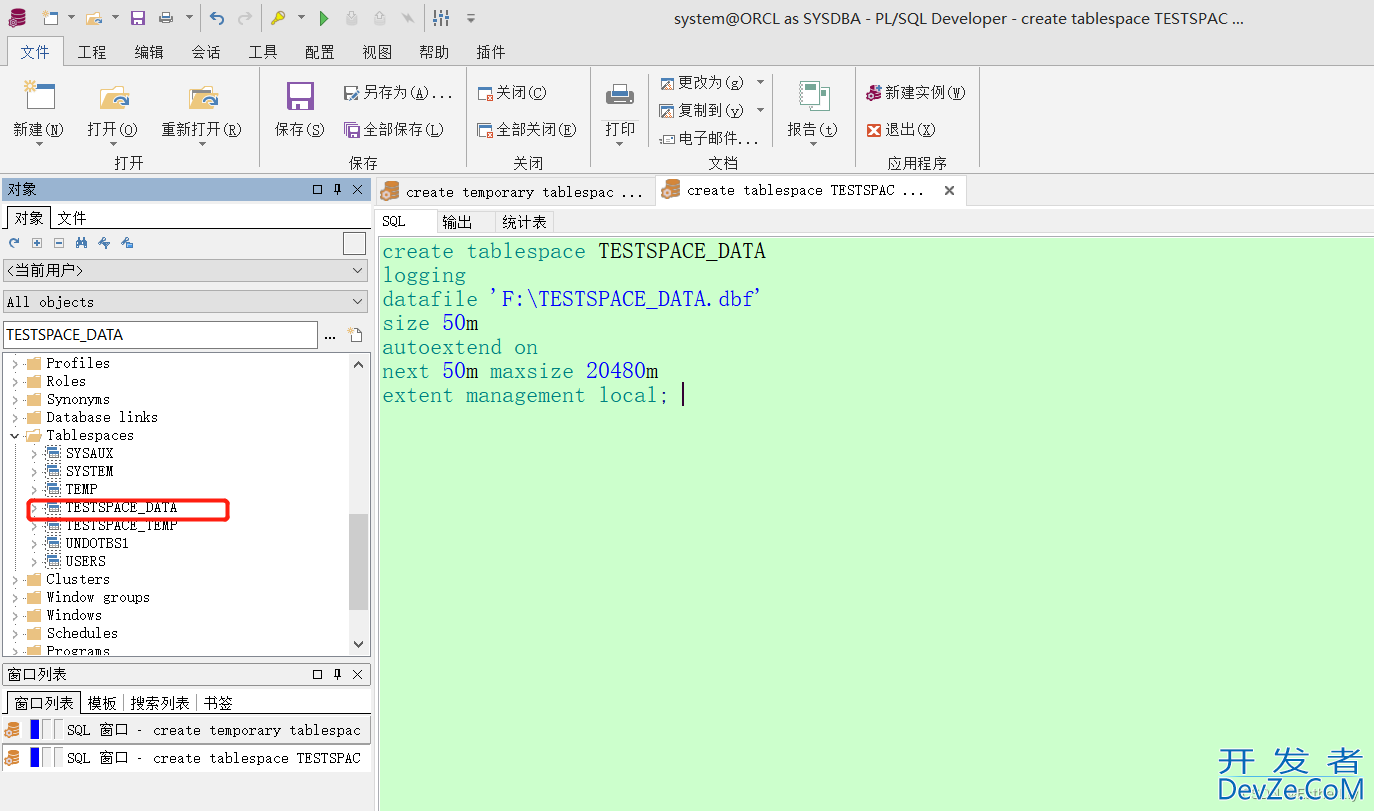Open the Preferences sliders icon
1374x811 pixels.
[x=441, y=18]
